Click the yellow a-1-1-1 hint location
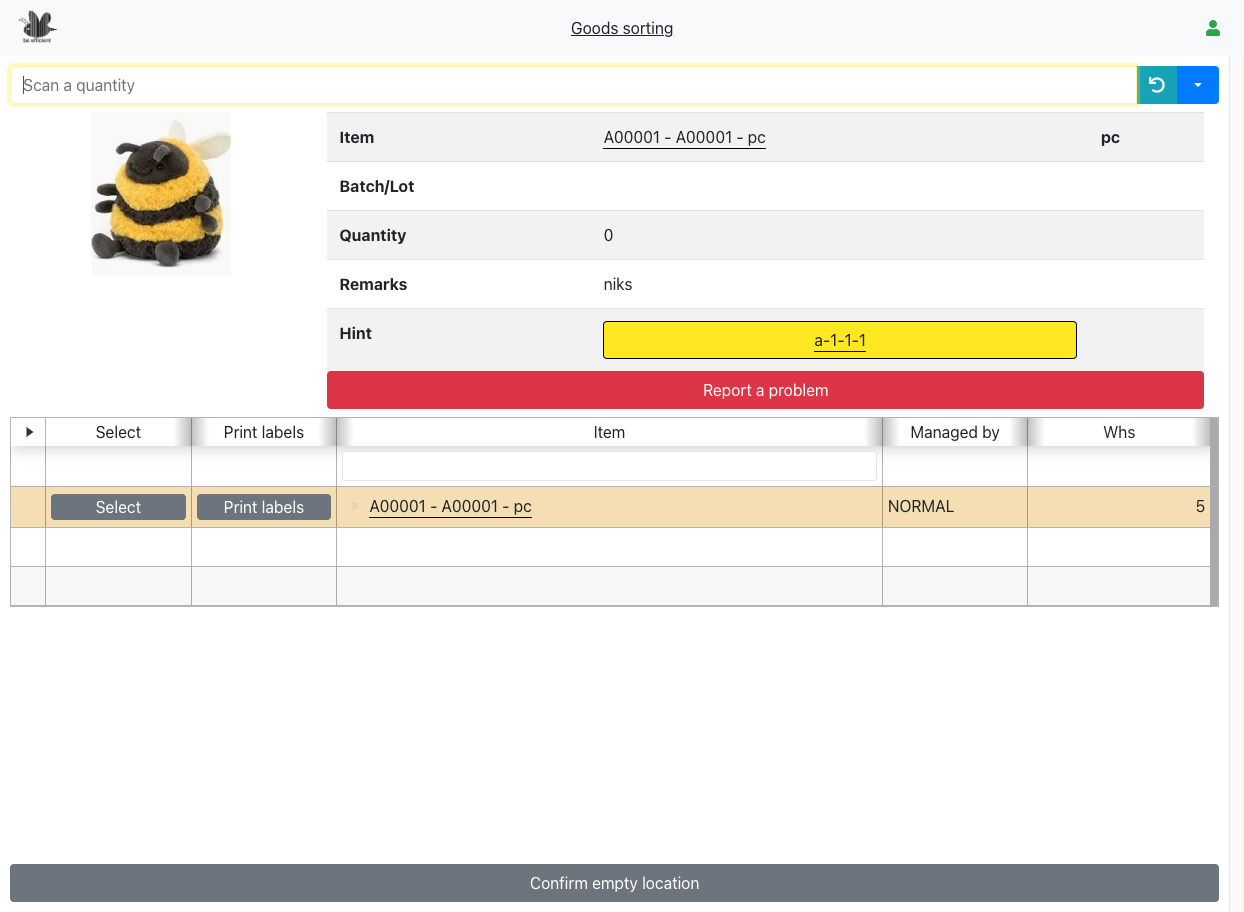The width and height of the screenshot is (1244, 912). [x=839, y=340]
